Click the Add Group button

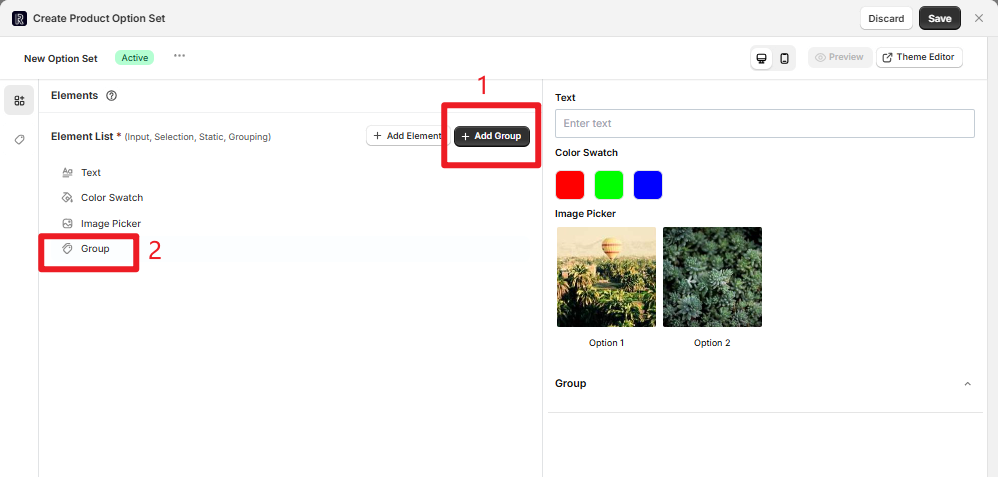point(492,136)
